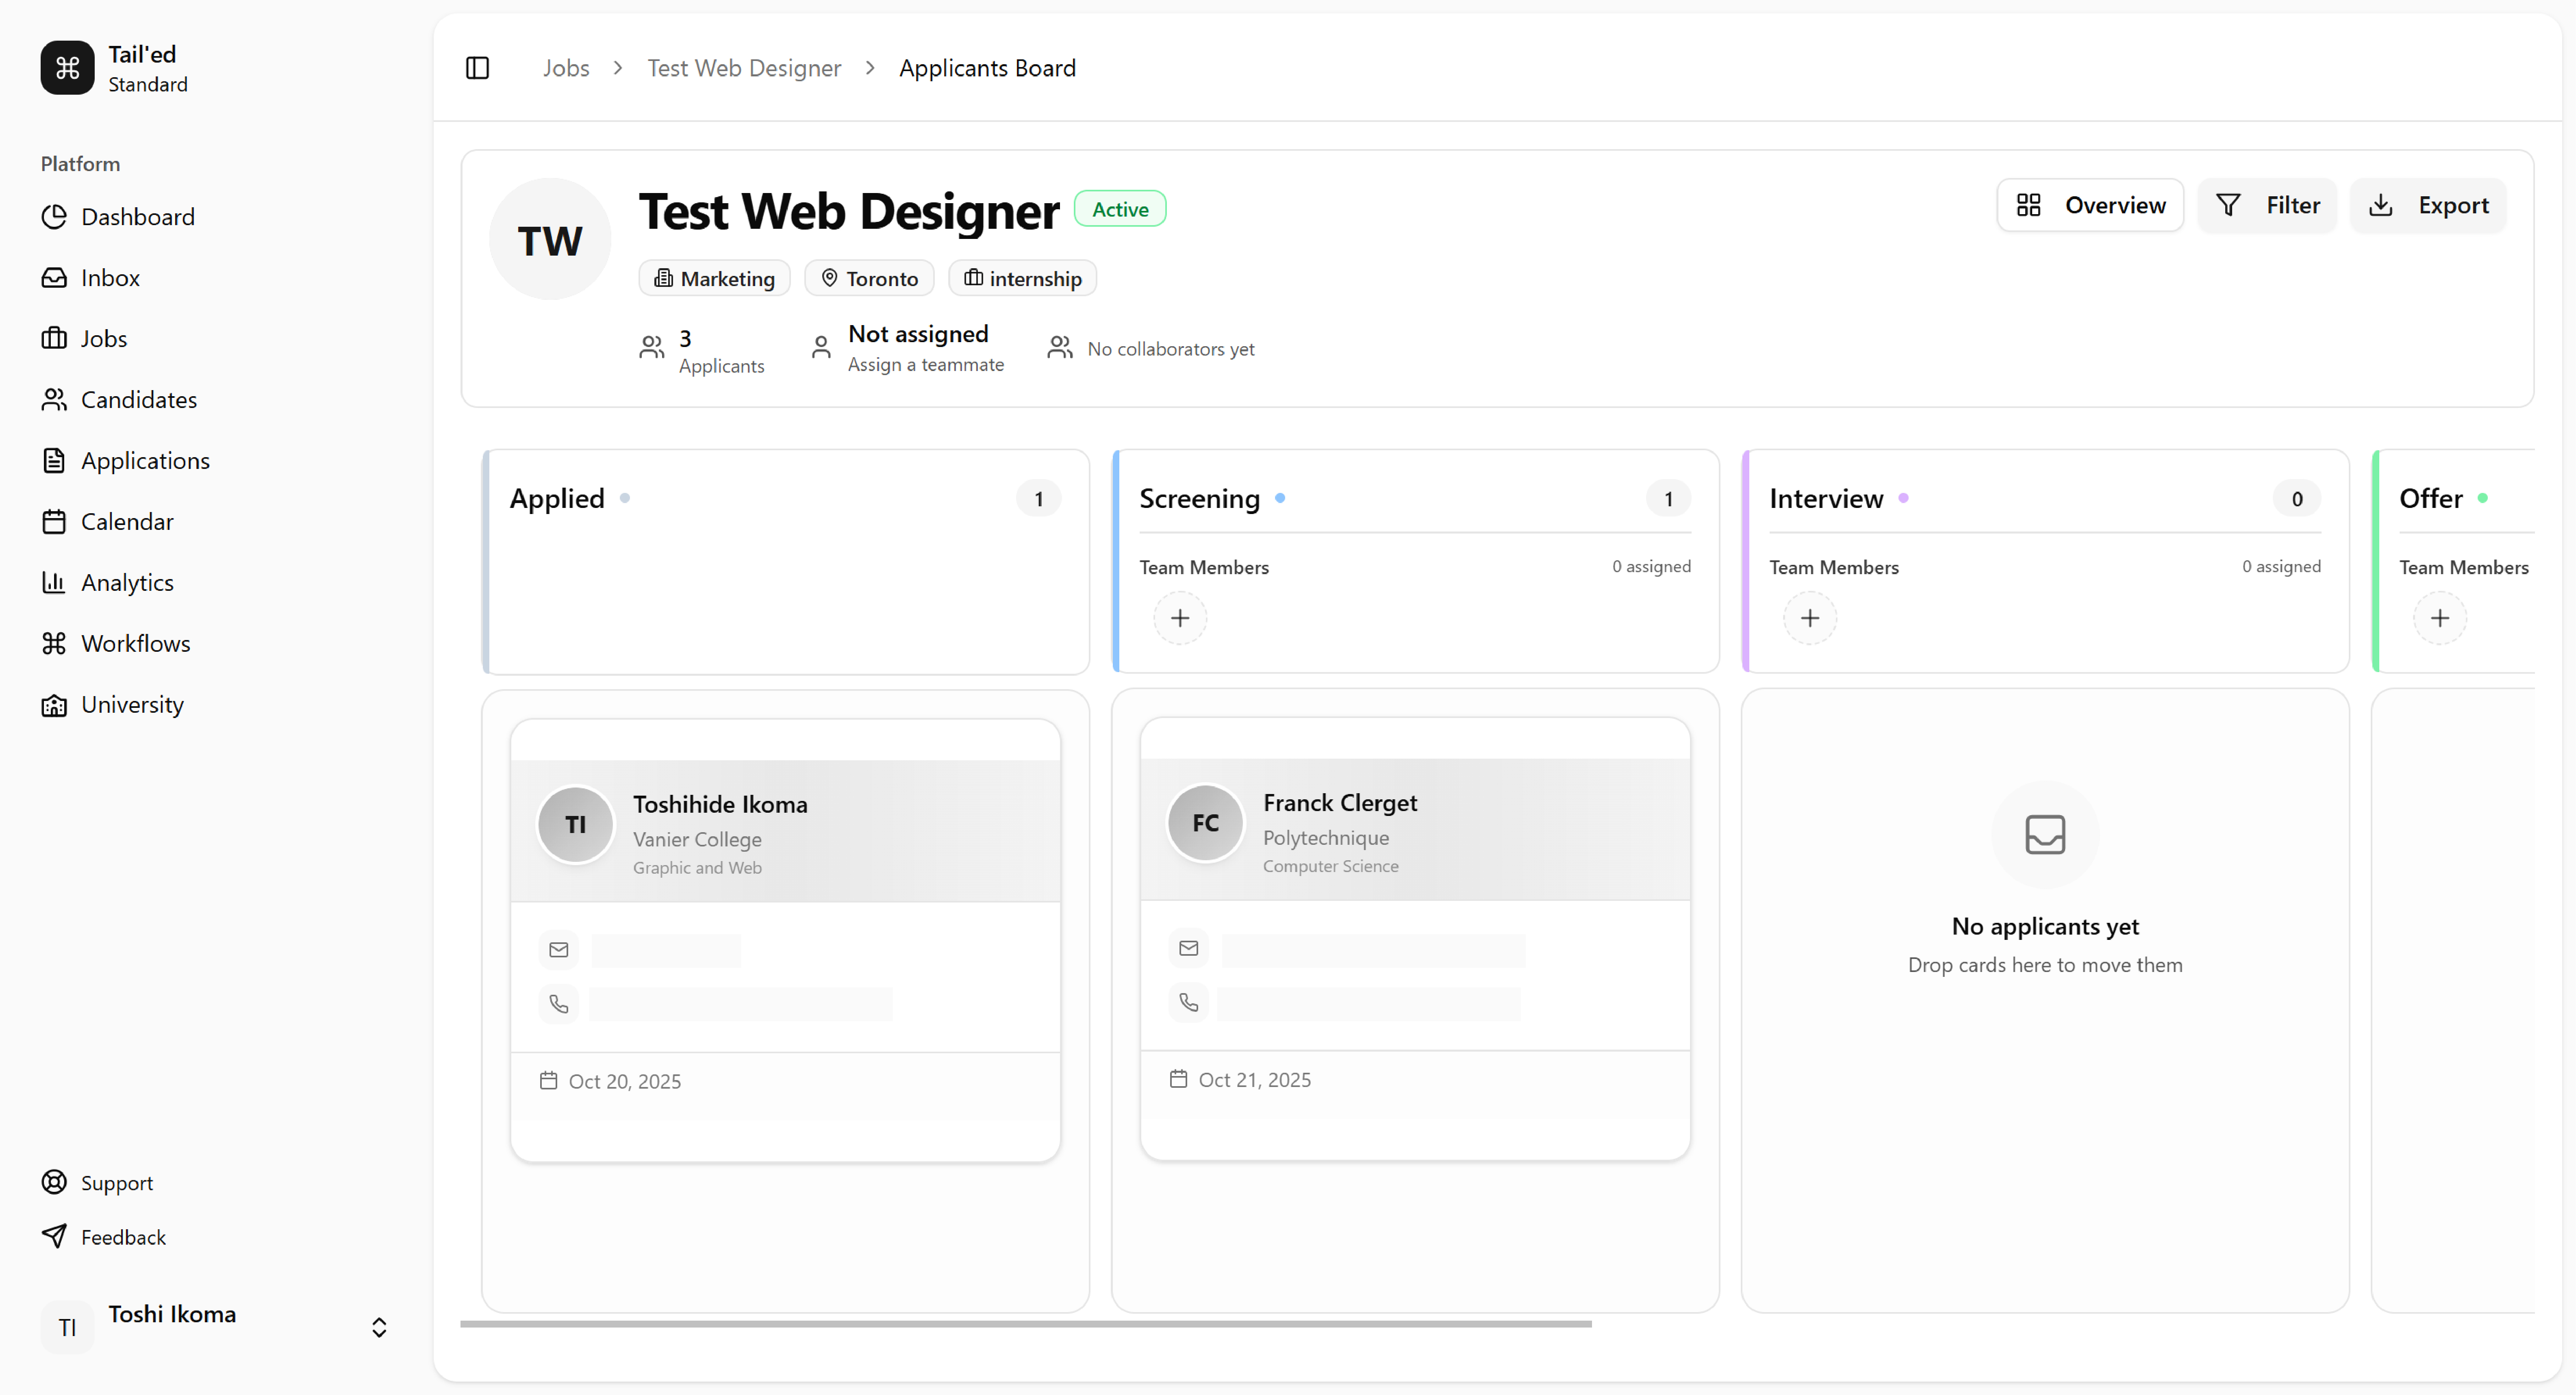Go to Workflows in sidebar
The image size is (2576, 1395).
[135, 644]
